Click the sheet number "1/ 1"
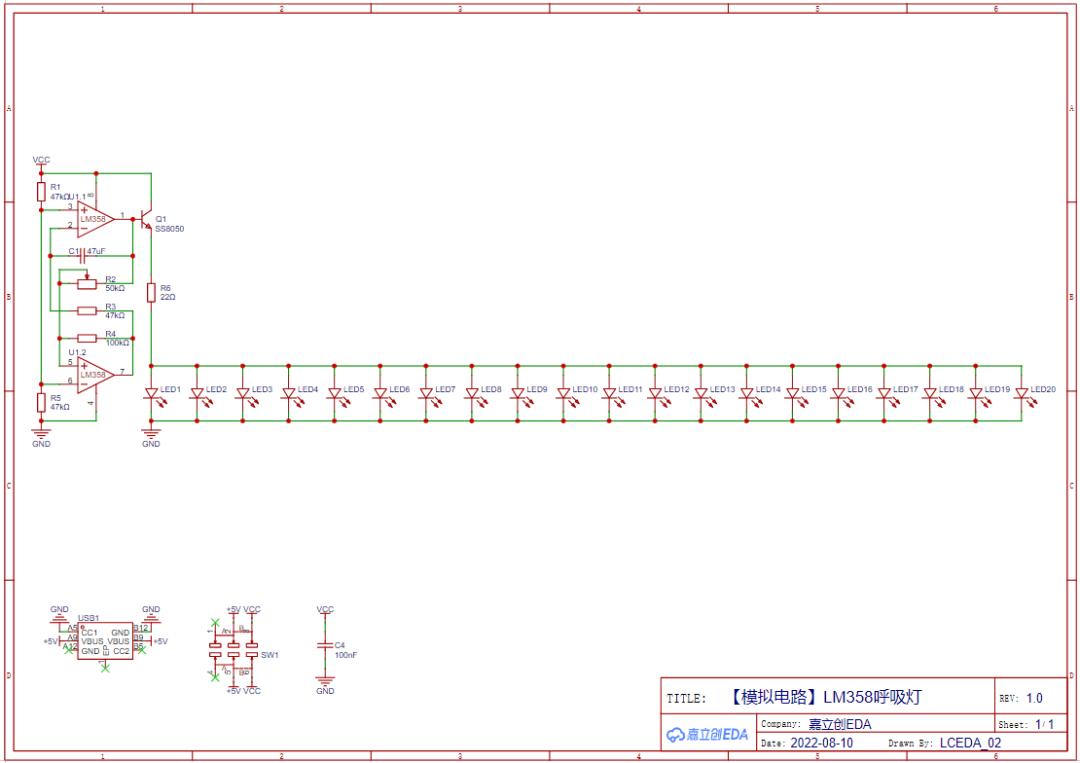The image size is (1080, 763). [1044, 724]
